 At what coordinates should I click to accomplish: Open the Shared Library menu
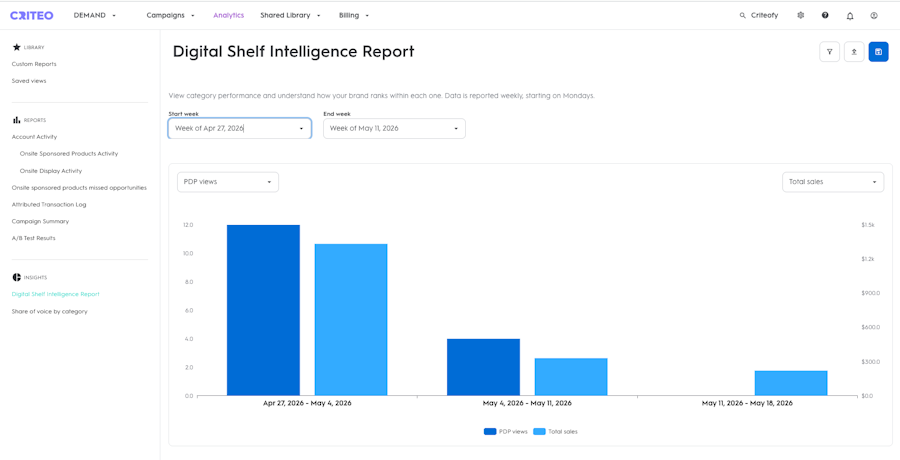(290, 16)
